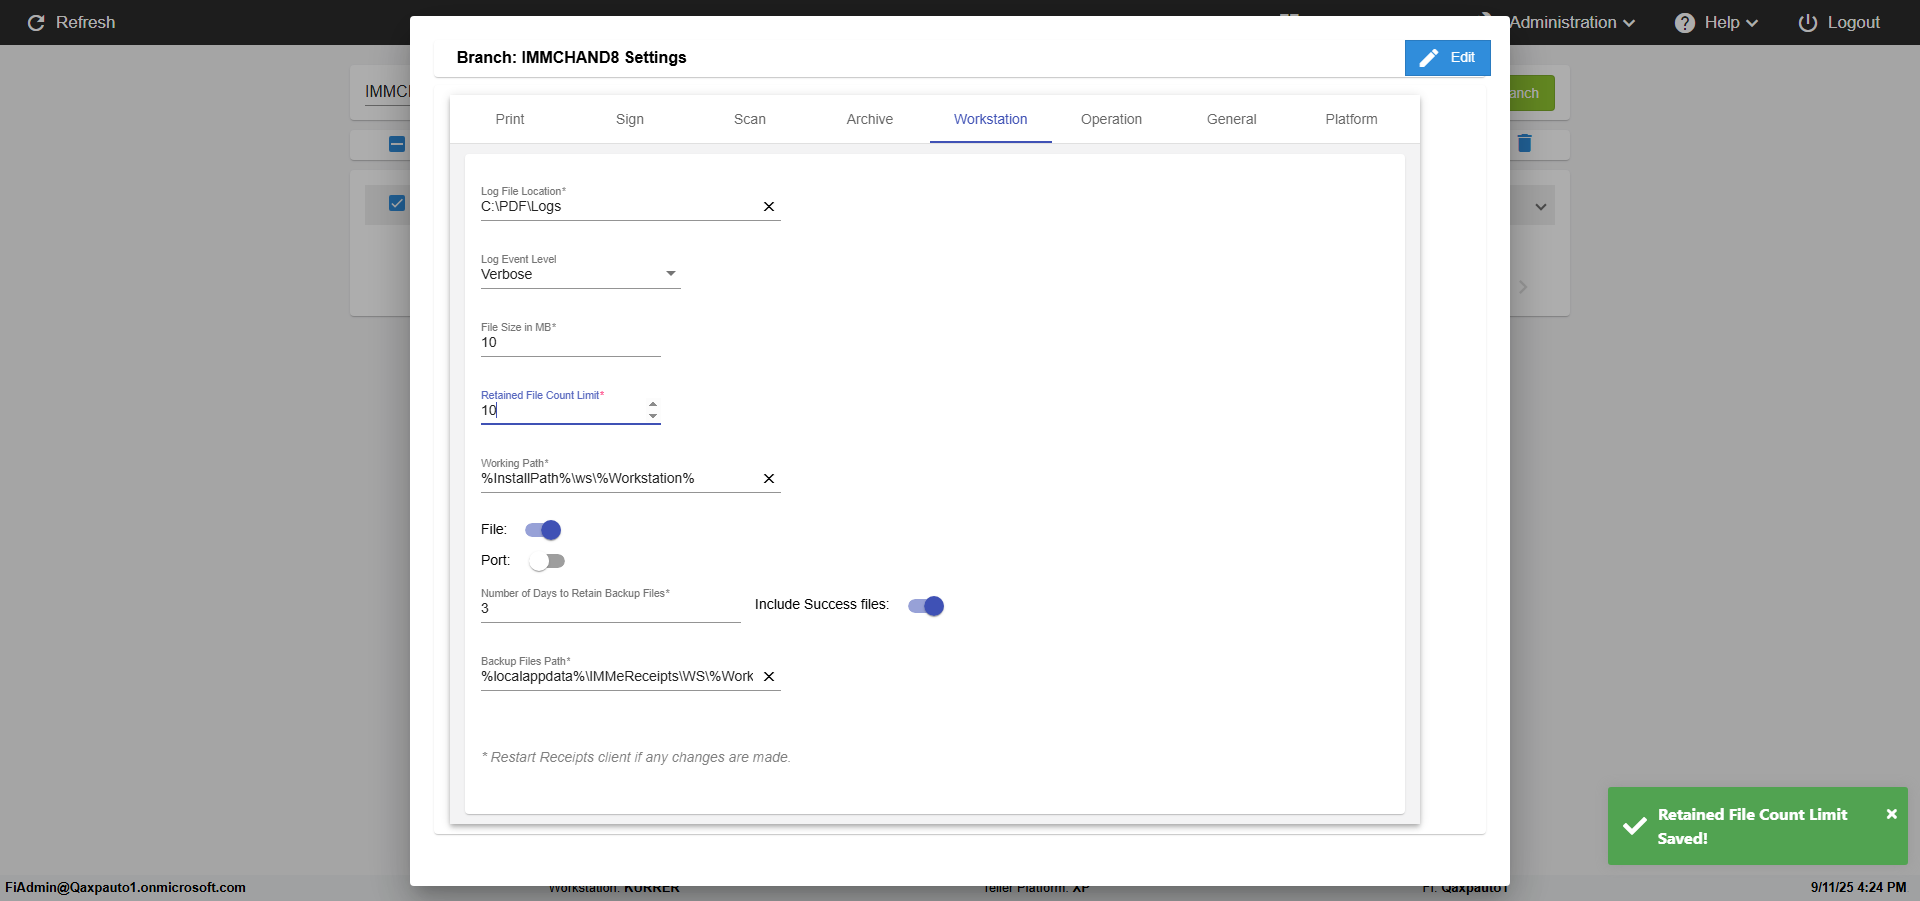Clear the Working Path field
This screenshot has width=1920, height=901.
pos(769,479)
